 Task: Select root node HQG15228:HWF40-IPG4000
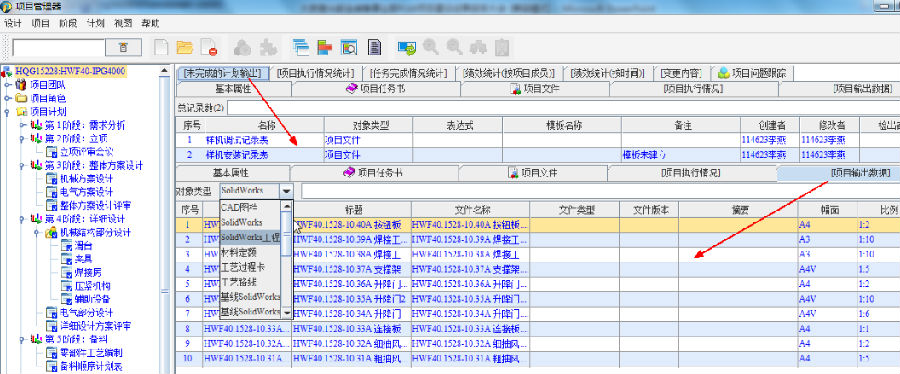71,71
